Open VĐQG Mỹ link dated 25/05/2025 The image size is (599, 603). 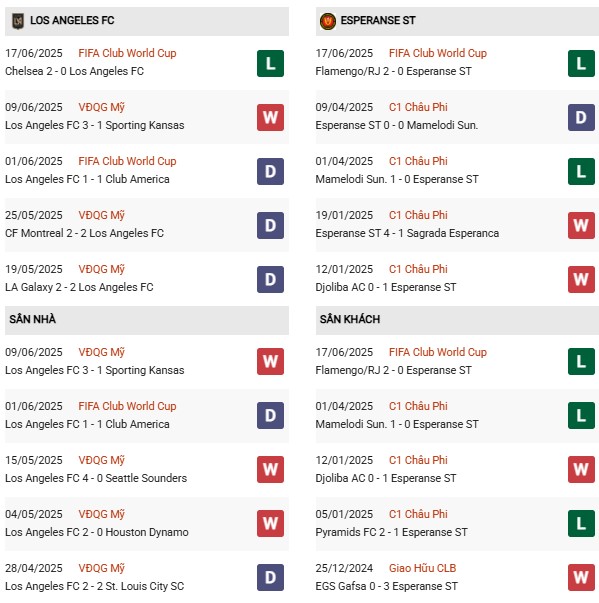(x=101, y=215)
